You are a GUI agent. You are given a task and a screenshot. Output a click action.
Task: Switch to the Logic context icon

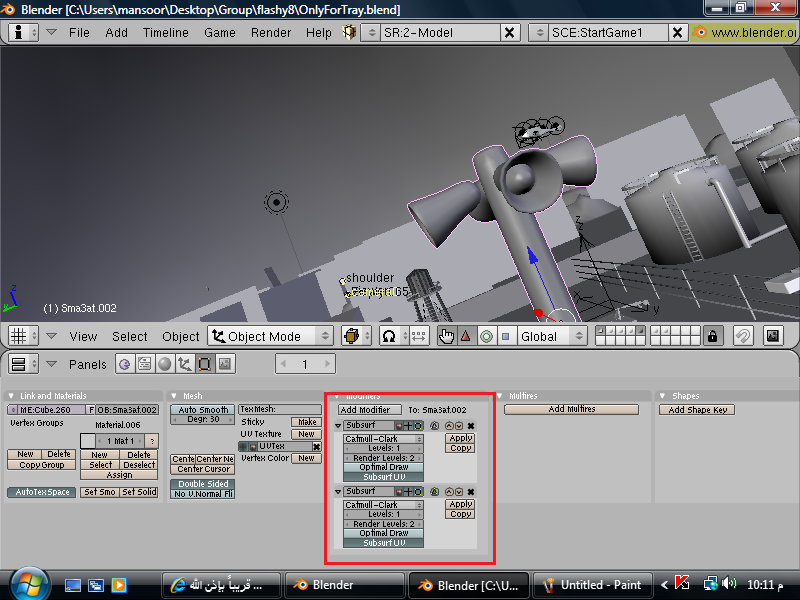coord(124,364)
